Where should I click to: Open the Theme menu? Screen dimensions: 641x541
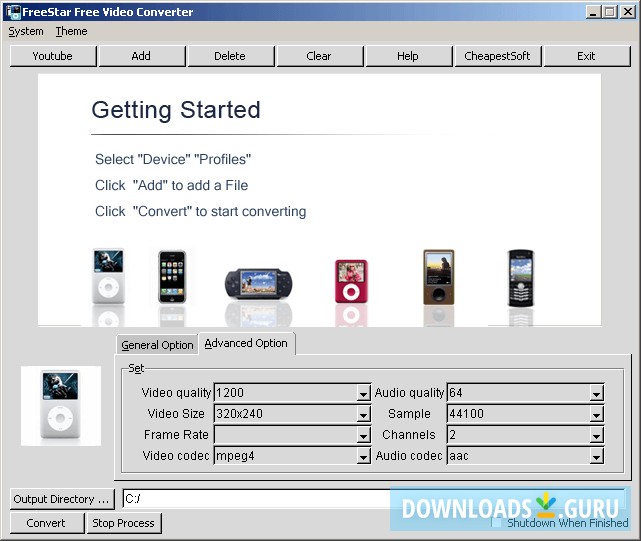[72, 31]
